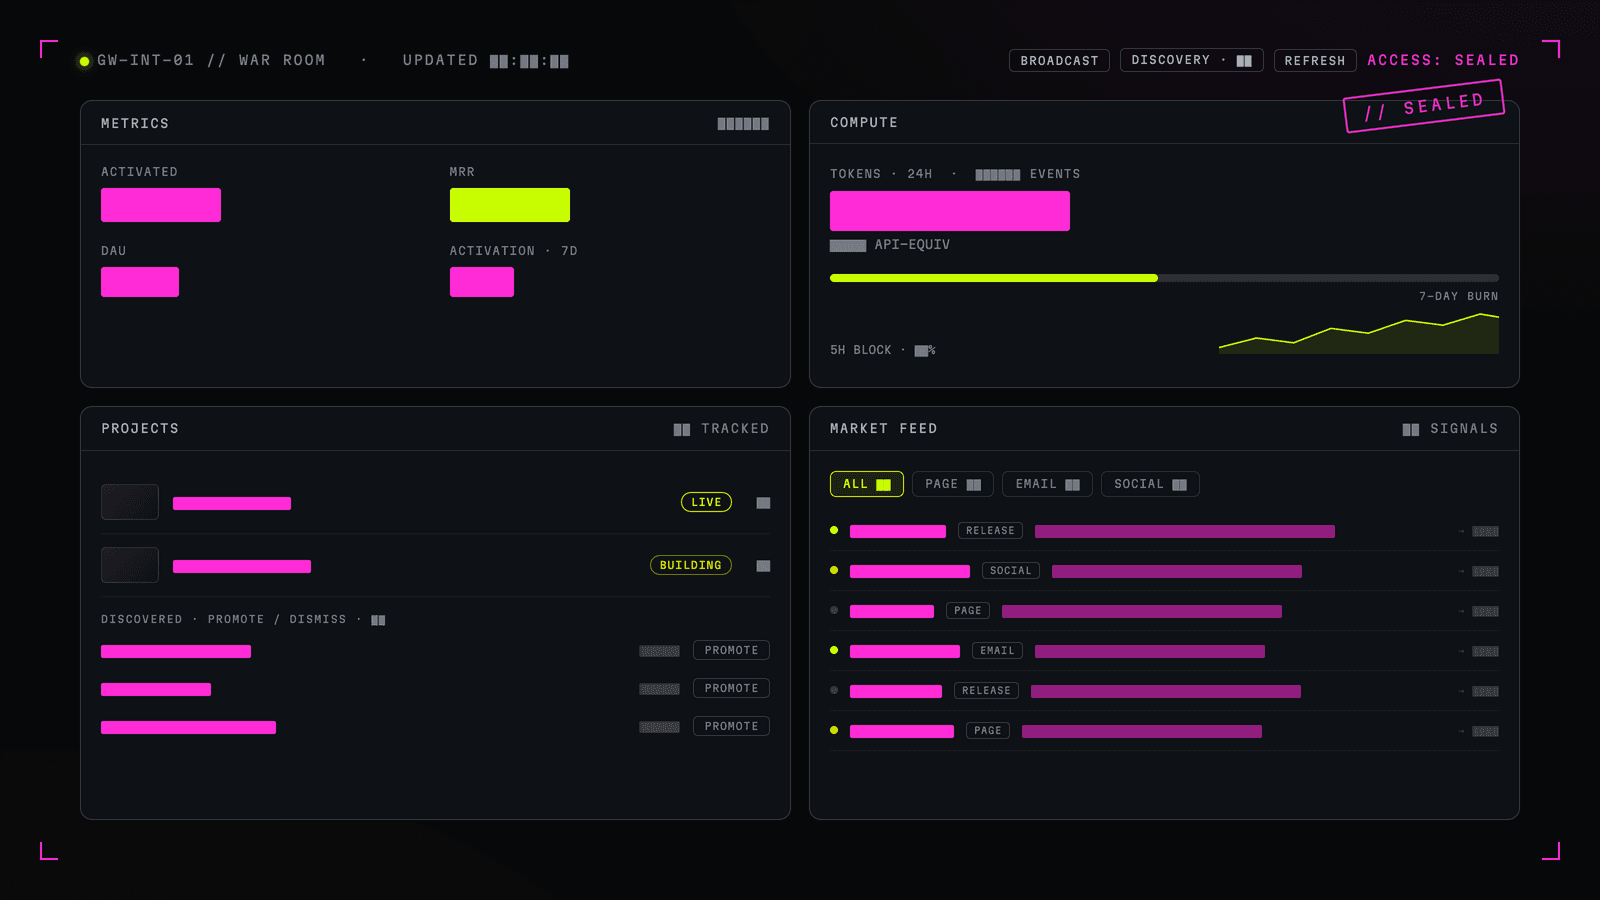The image size is (1600, 900).
Task: Click the DAU value block
Action: click(140, 282)
